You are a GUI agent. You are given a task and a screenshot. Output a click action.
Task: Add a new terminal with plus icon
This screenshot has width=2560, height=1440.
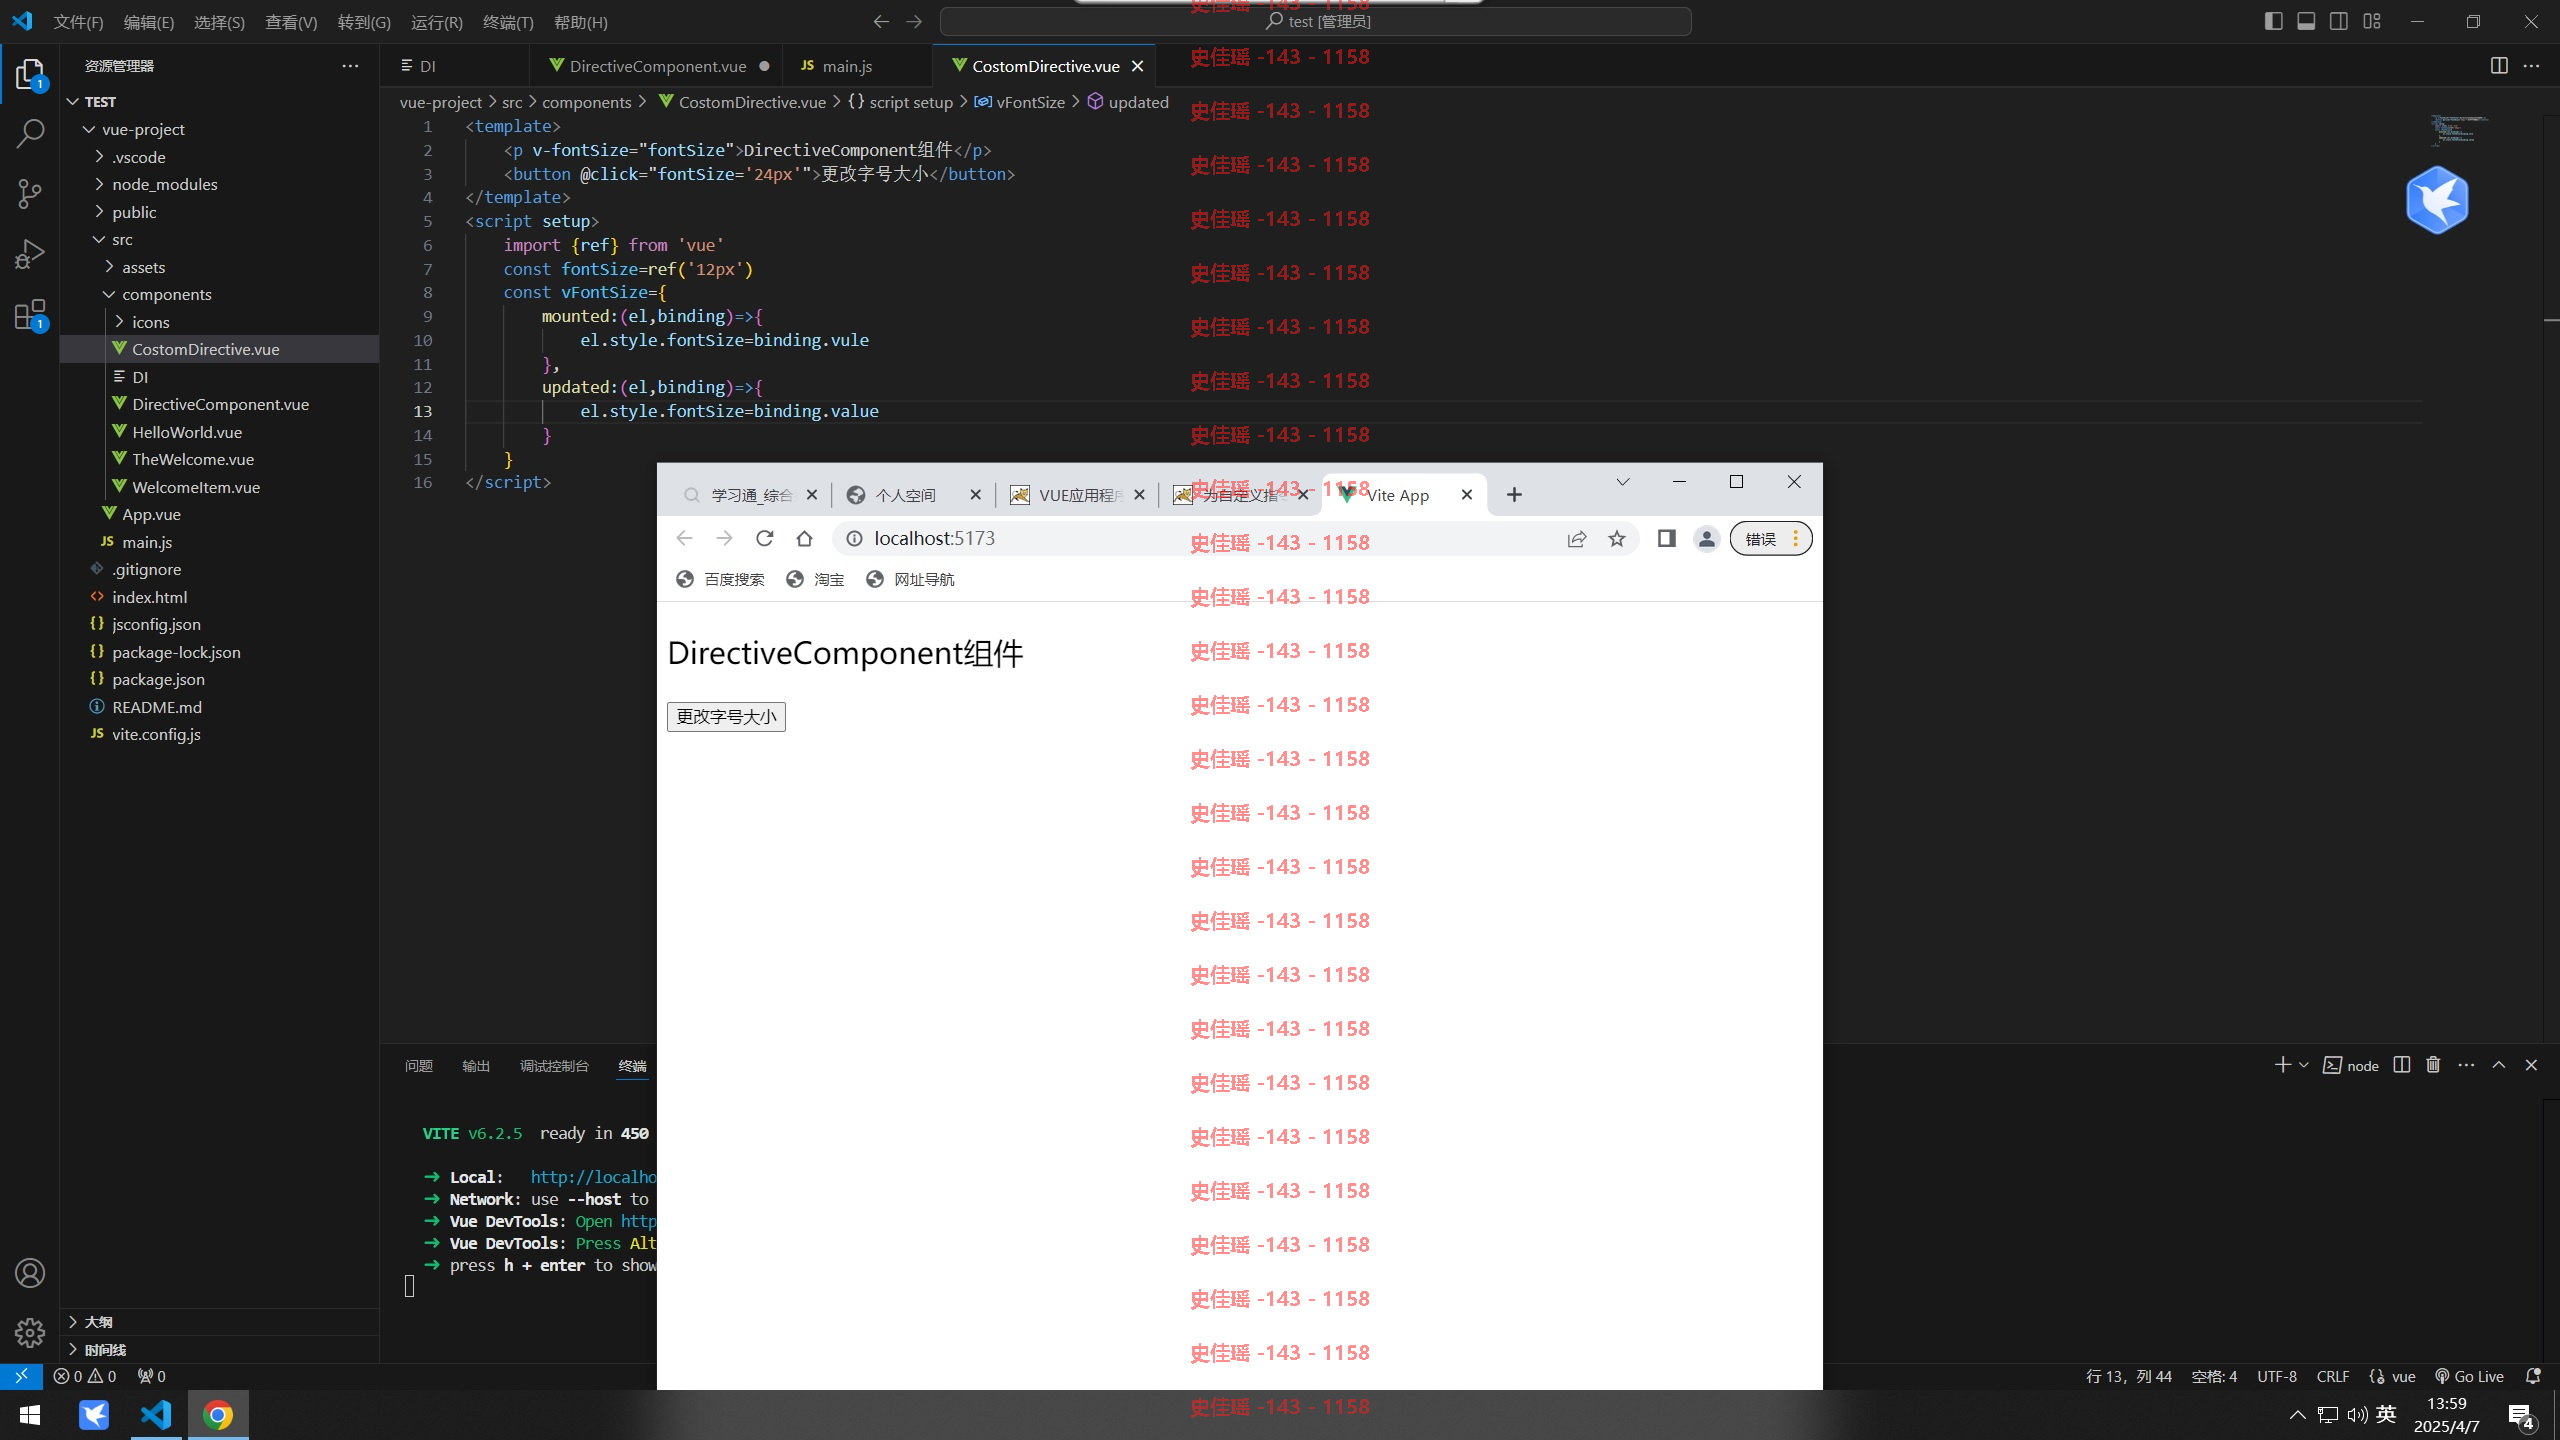tap(2282, 1065)
